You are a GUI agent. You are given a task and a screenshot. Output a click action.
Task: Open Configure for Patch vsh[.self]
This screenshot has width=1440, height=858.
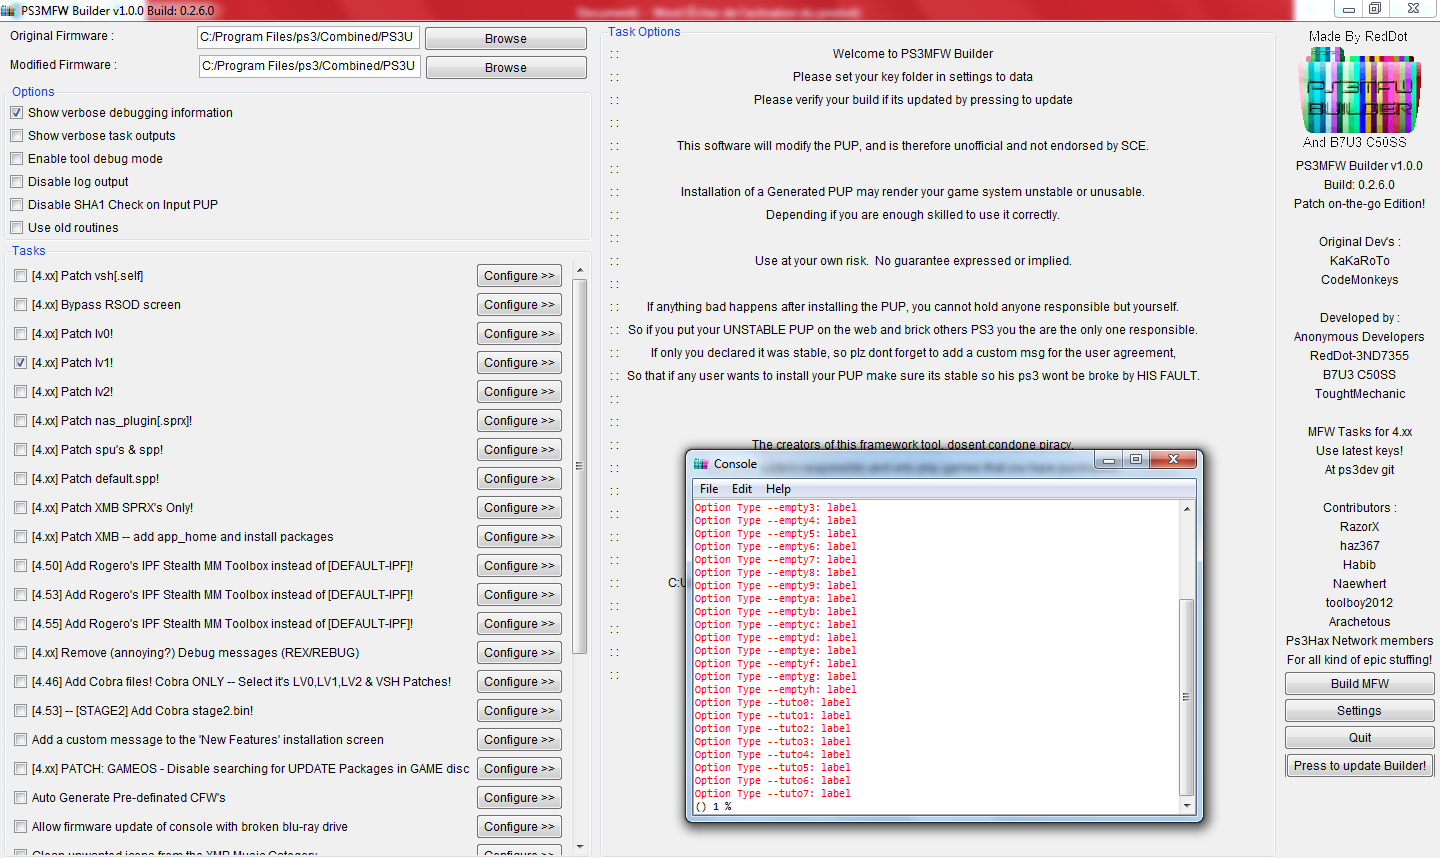[x=519, y=276]
